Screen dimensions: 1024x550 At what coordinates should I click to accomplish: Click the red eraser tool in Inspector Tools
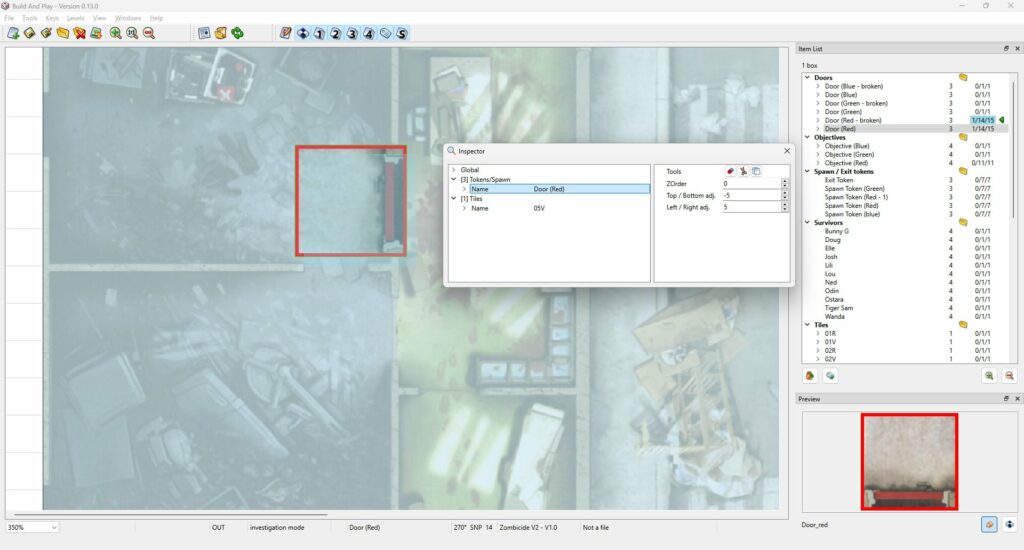[x=730, y=171]
